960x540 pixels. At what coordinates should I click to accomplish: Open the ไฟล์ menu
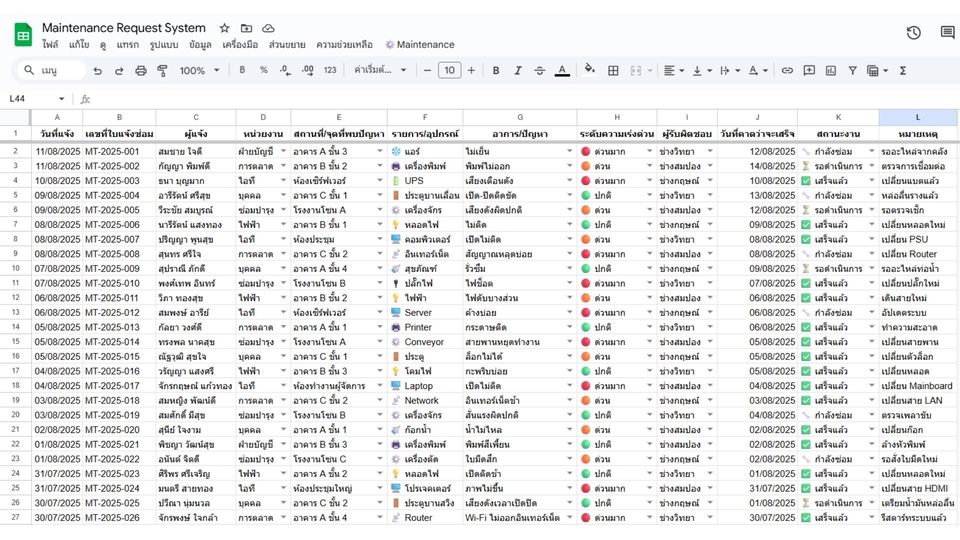pos(50,45)
